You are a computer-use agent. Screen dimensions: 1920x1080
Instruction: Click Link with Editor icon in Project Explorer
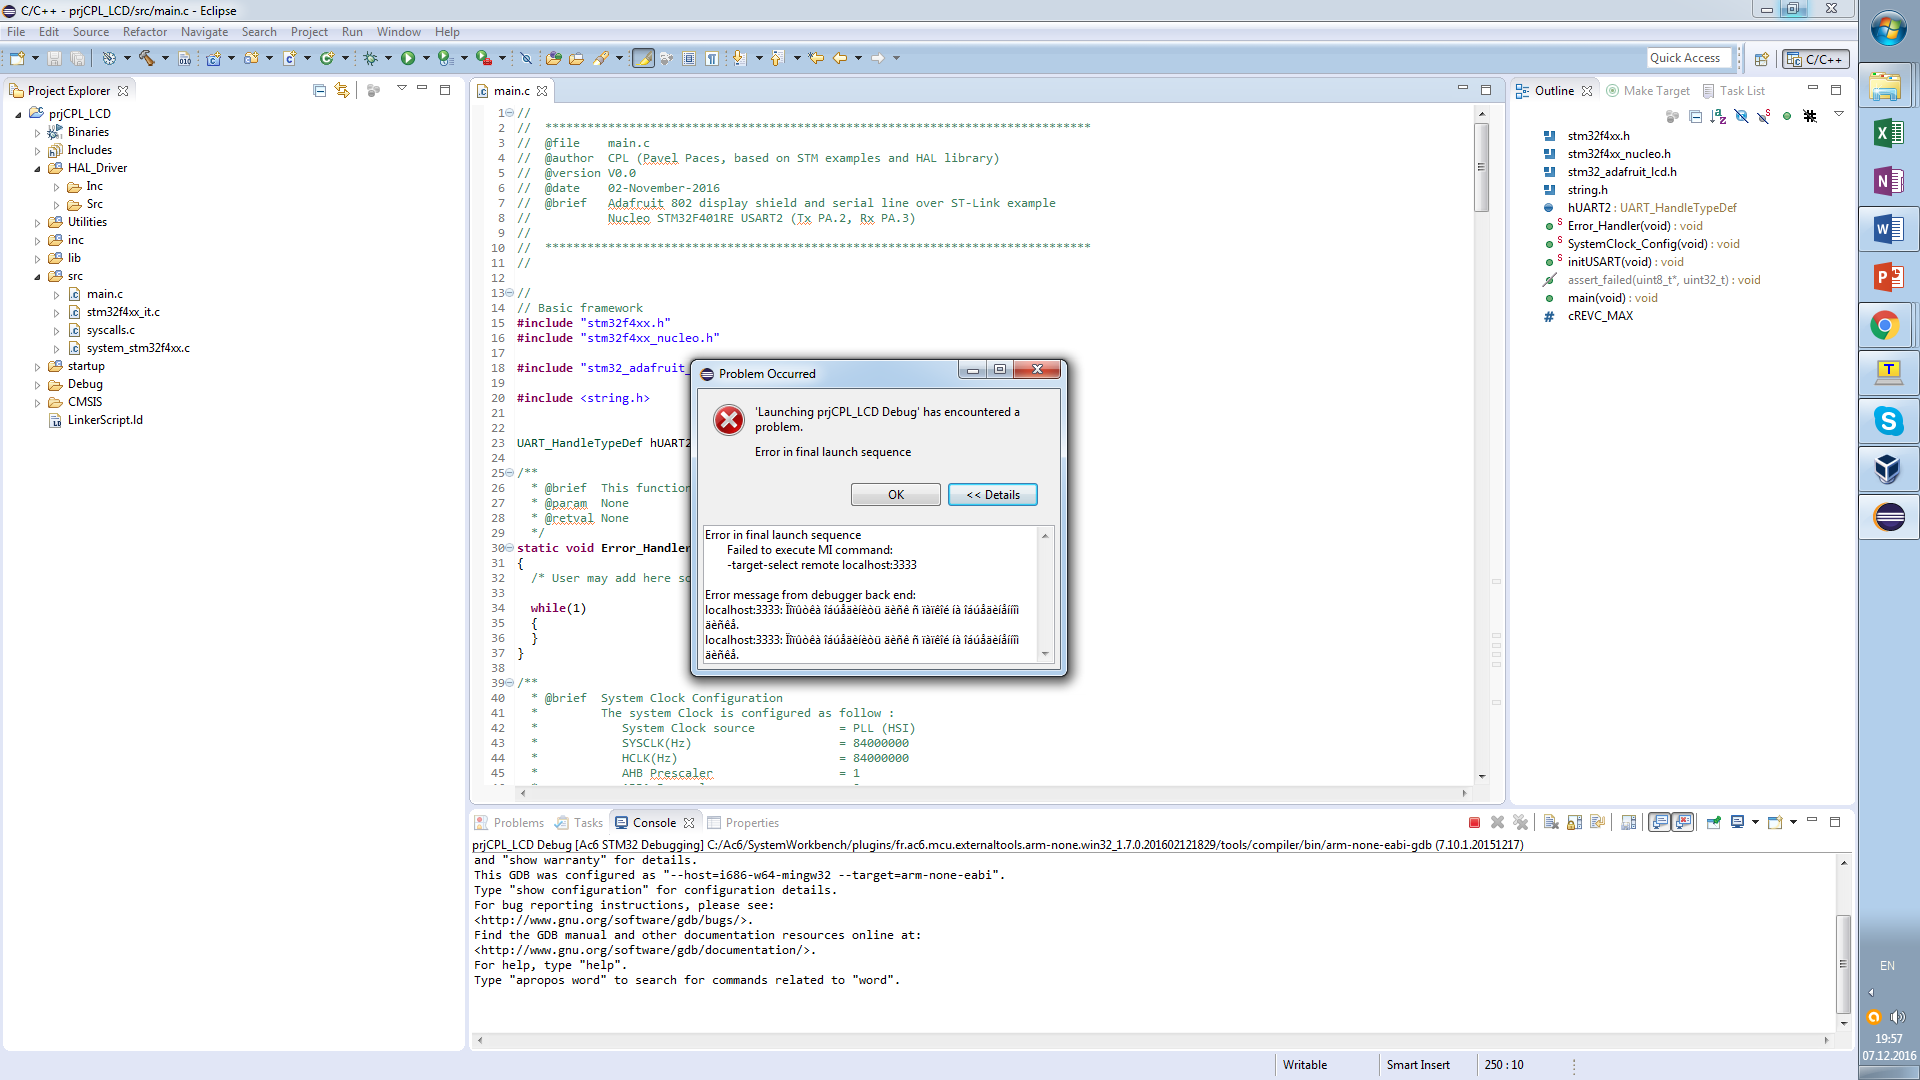point(342,90)
